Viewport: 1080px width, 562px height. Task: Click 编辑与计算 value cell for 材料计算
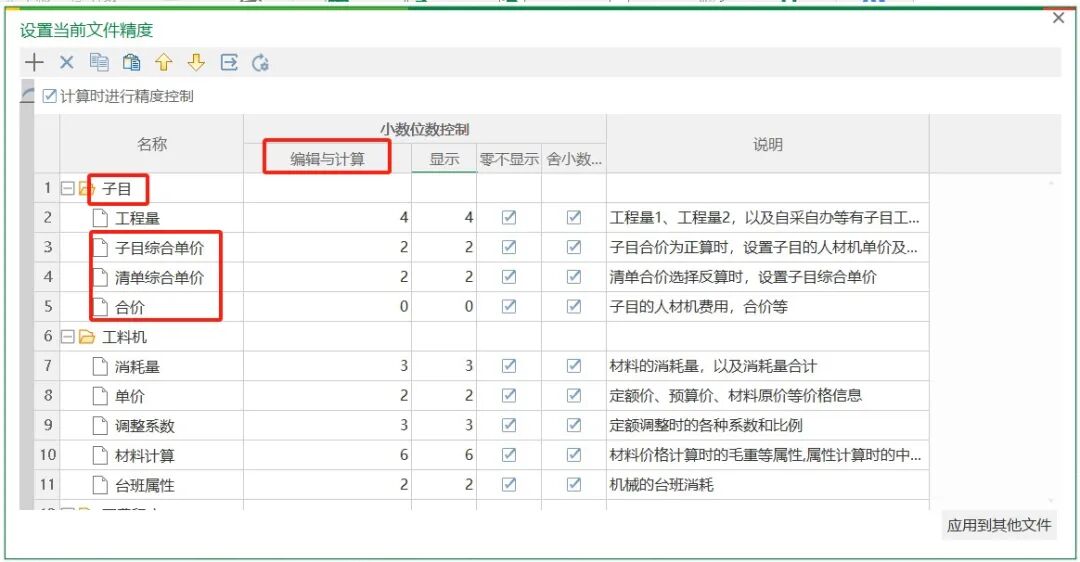(327, 455)
